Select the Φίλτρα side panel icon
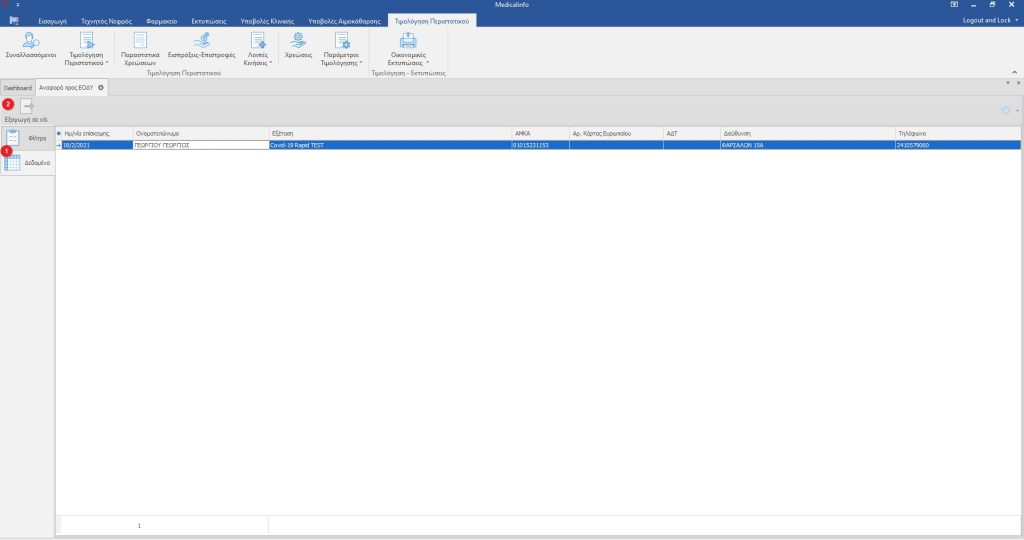The width and height of the screenshot is (1024, 540). tap(14, 138)
